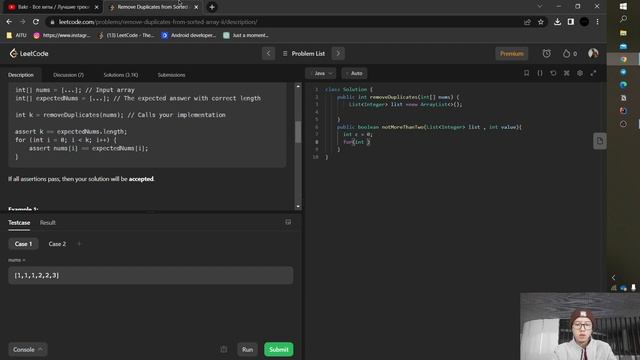Show hidden tray icons chevron

click(x=613, y=278)
